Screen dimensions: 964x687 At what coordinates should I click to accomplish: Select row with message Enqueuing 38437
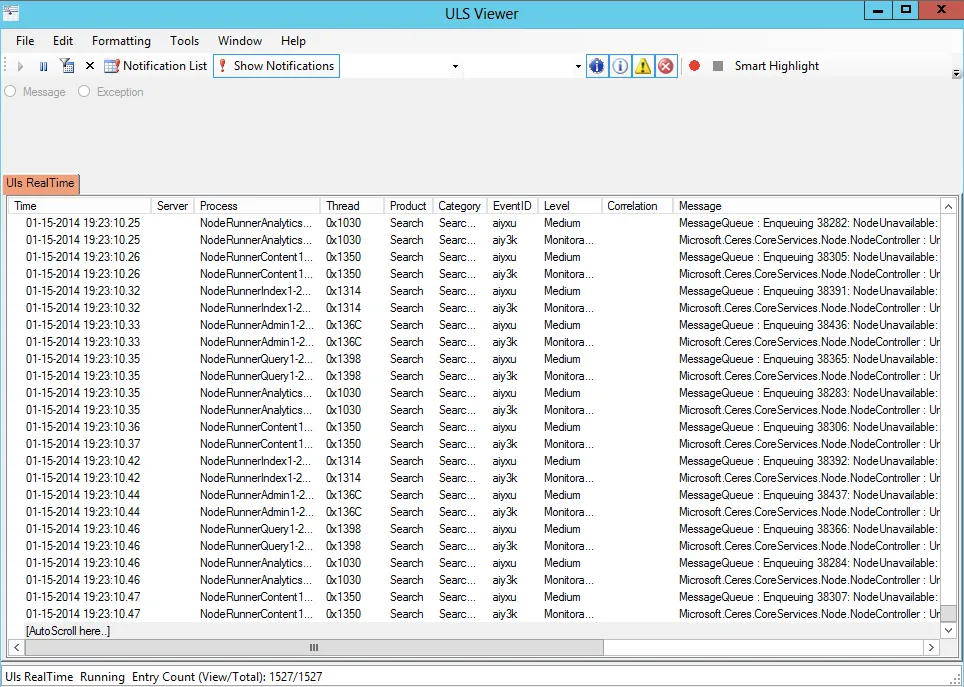474,495
